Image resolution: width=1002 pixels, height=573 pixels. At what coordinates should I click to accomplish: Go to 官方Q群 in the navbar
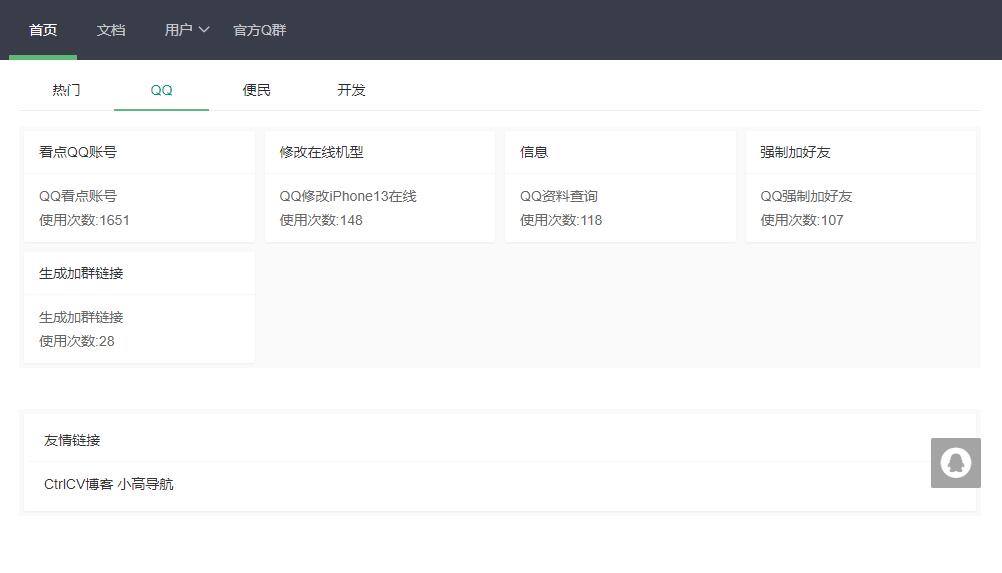(x=259, y=30)
